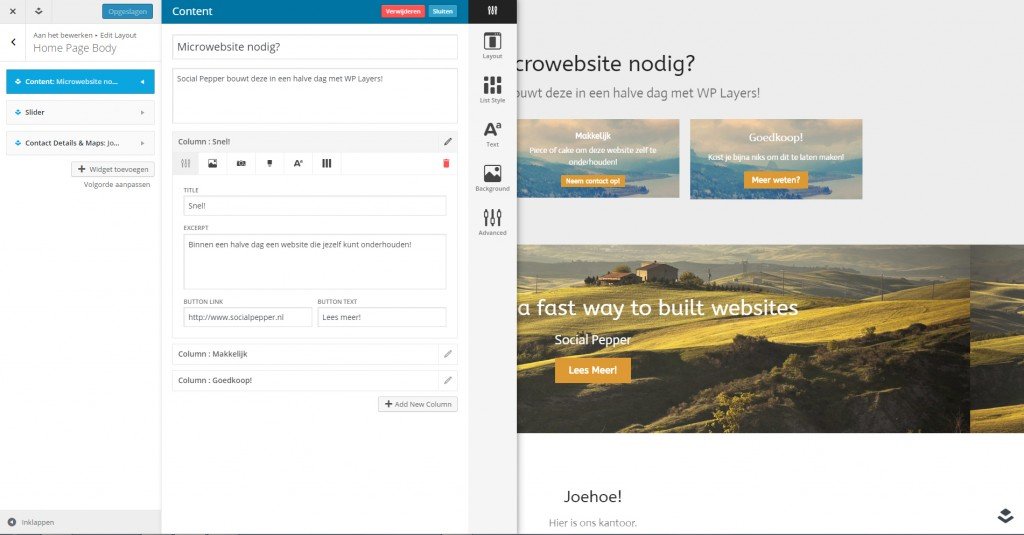This screenshot has width=1024, height=535.
Task: Click Joehoe! heading in preview
Action: click(592, 496)
